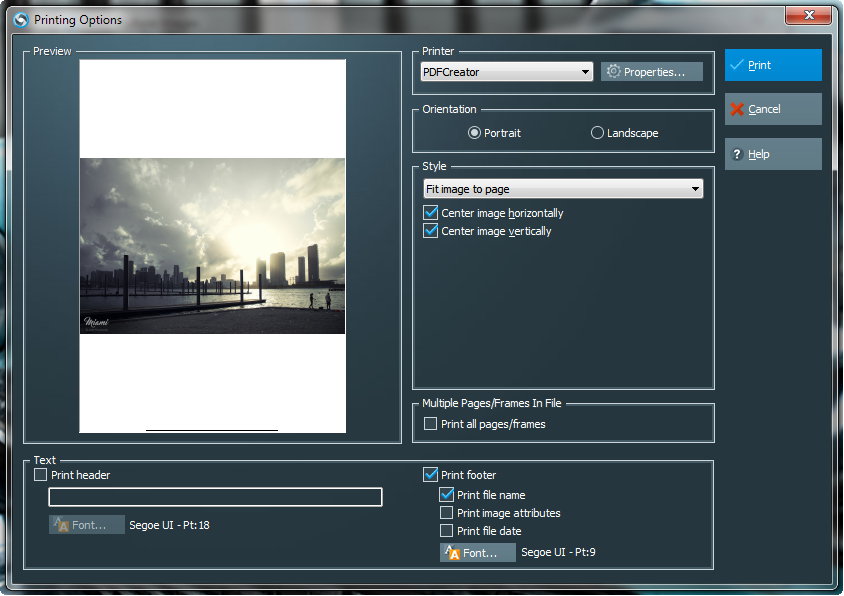
Task: Enable the Print header checkbox
Action: [41, 475]
